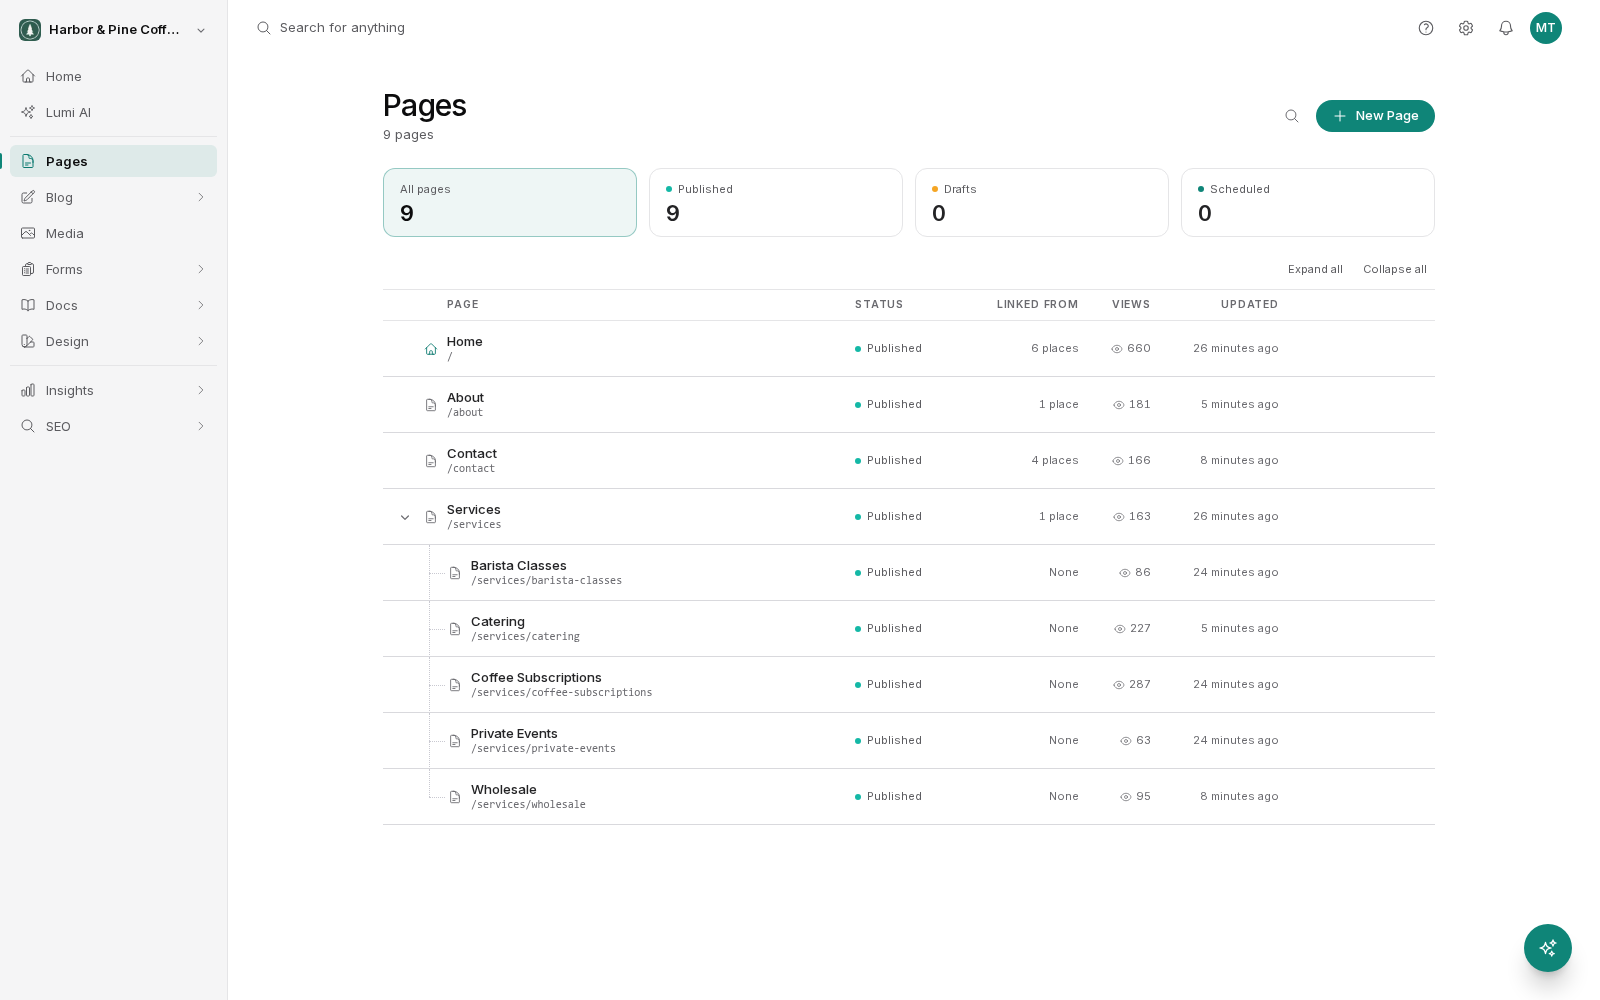The height and width of the screenshot is (1000, 1600).
Task: Expand the Forms submenu chevron
Action: tap(201, 269)
